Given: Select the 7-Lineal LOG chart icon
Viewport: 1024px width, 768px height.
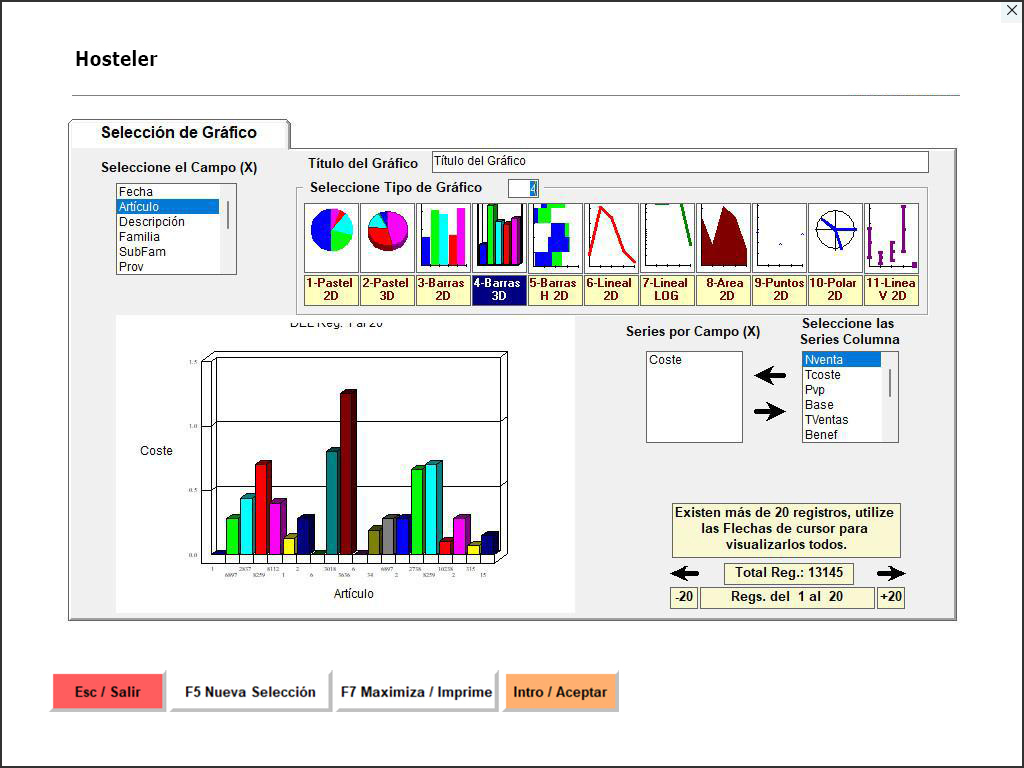Looking at the screenshot, I should [x=667, y=238].
